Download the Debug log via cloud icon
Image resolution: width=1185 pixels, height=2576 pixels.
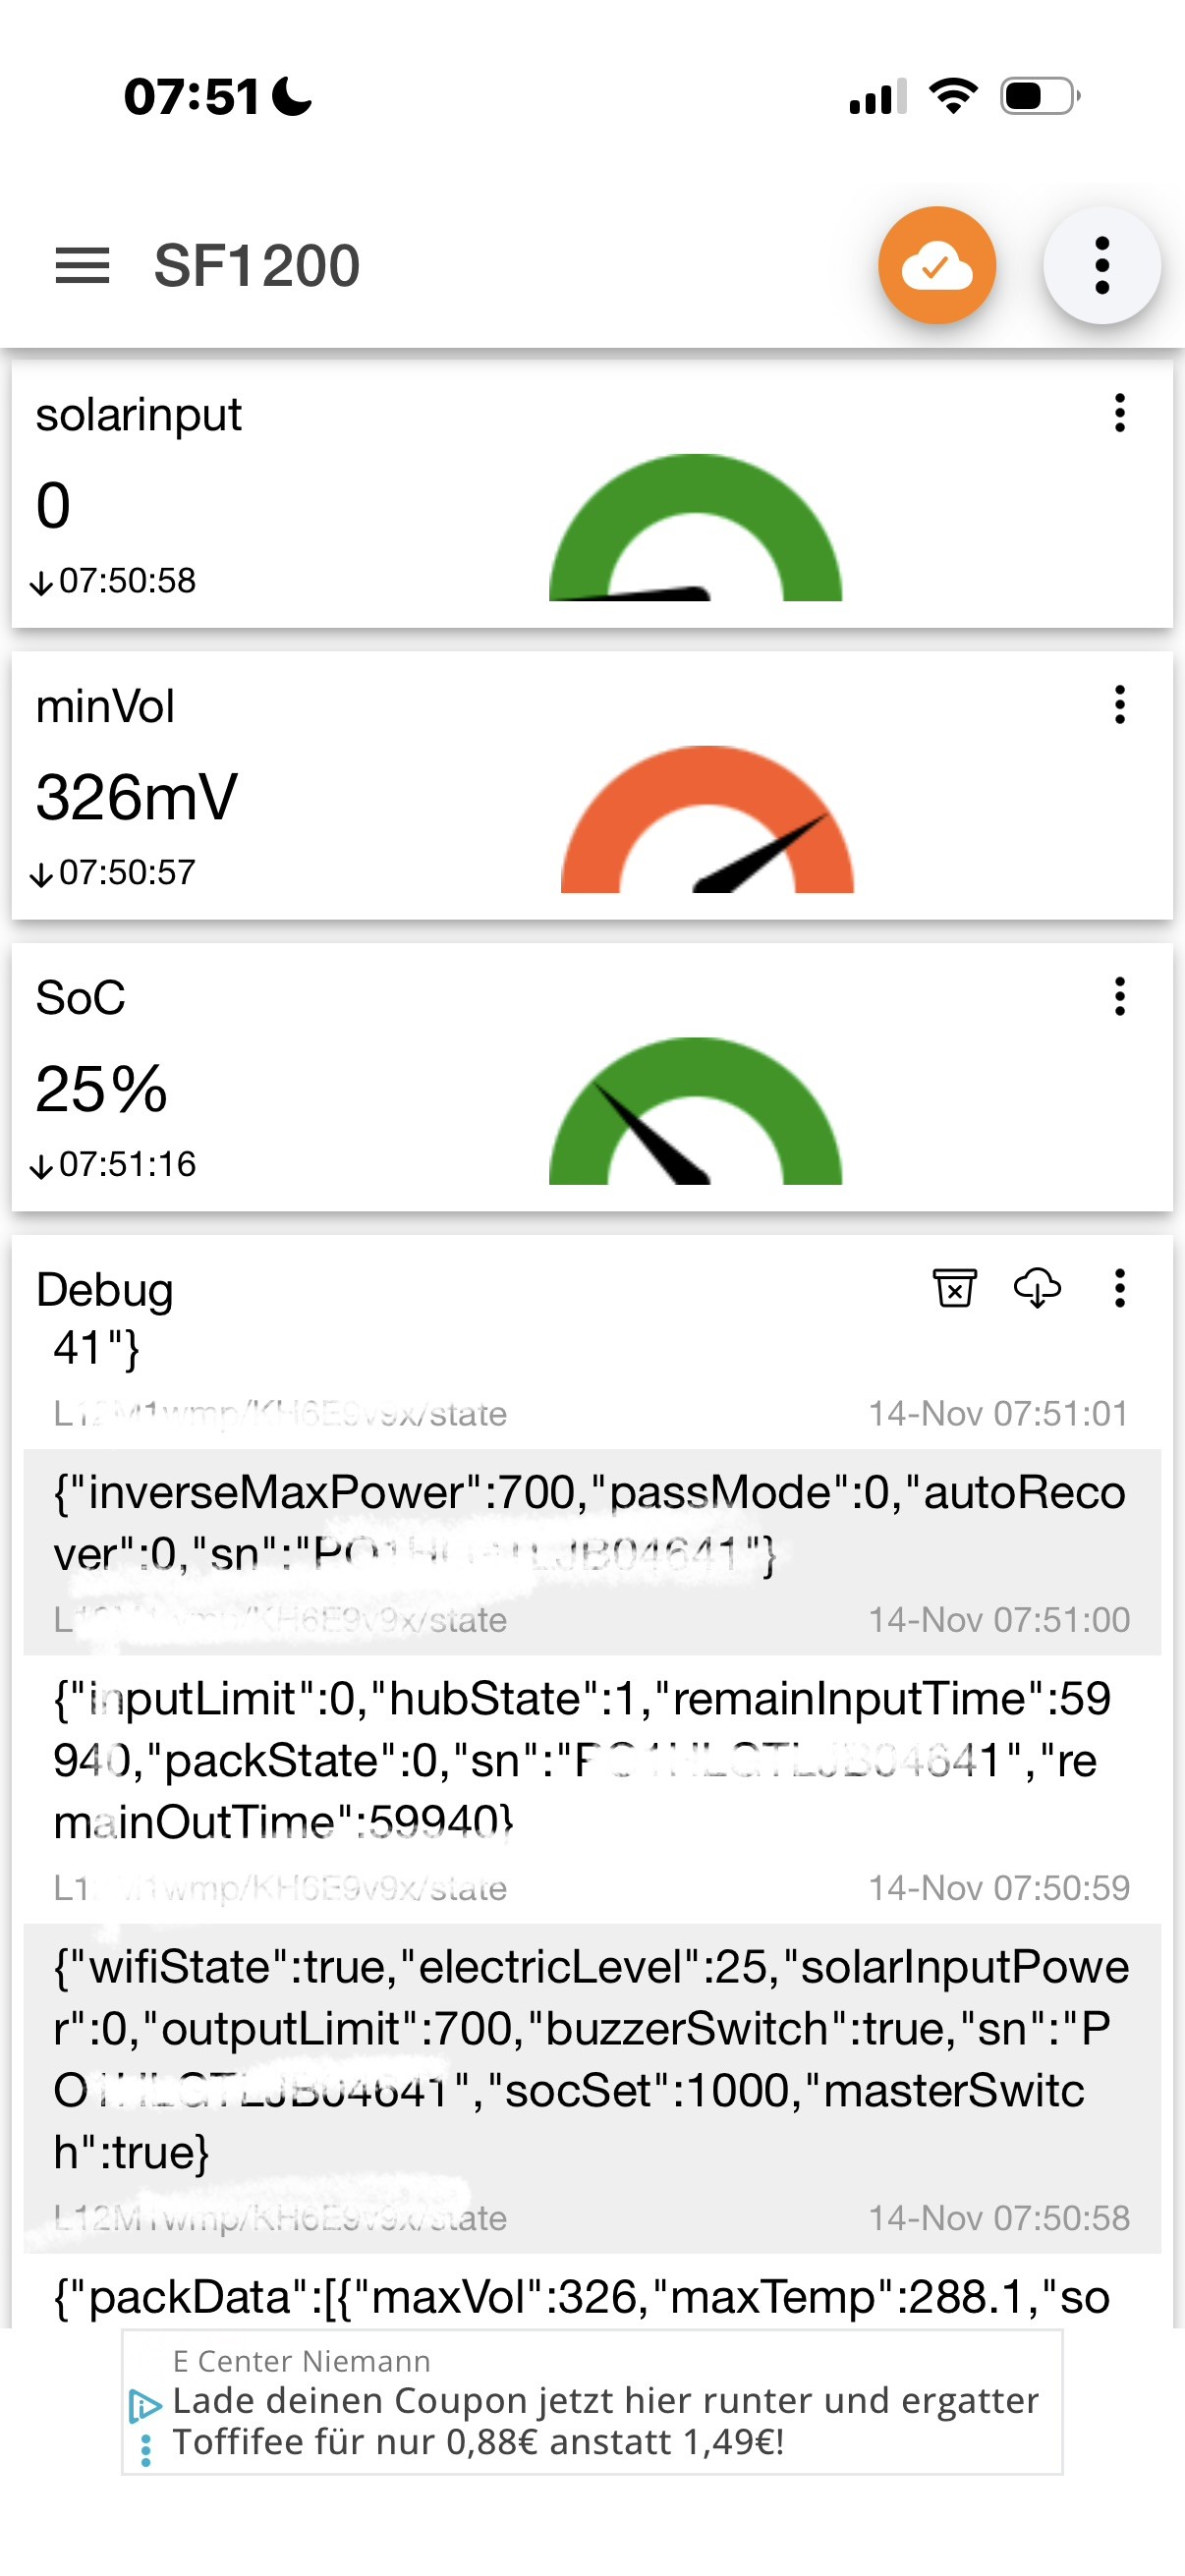pos(1037,1288)
